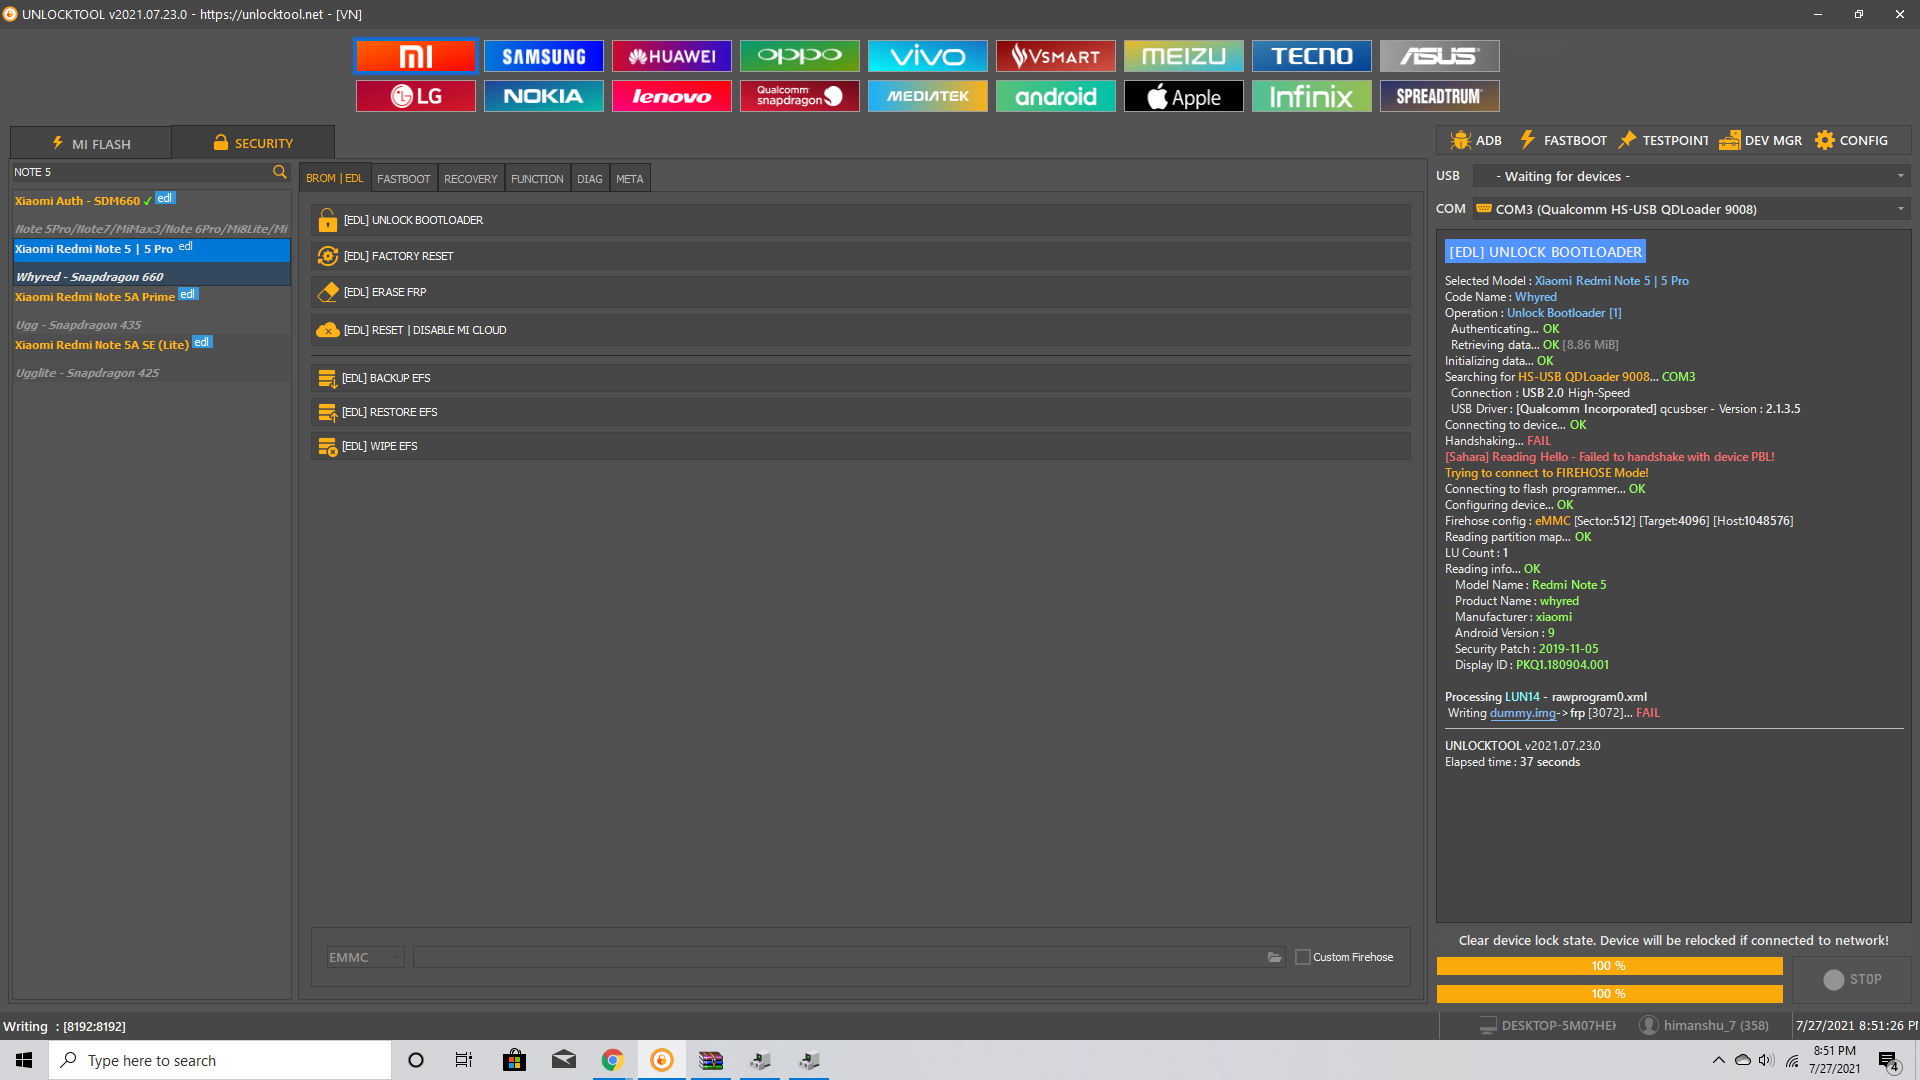The width and height of the screenshot is (1920, 1080).
Task: Click the upper 100% progress bar
Action: (1610, 966)
